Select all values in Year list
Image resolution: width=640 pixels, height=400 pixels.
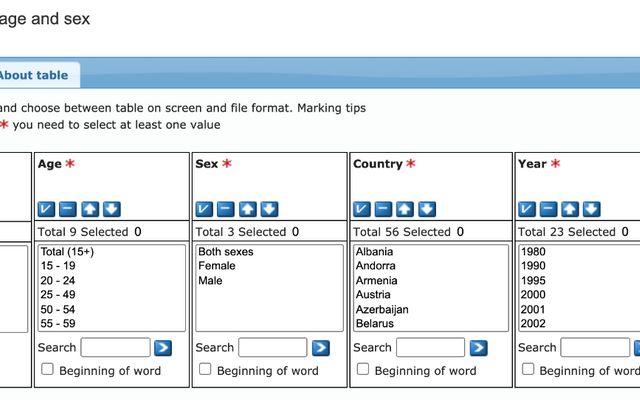click(527, 209)
